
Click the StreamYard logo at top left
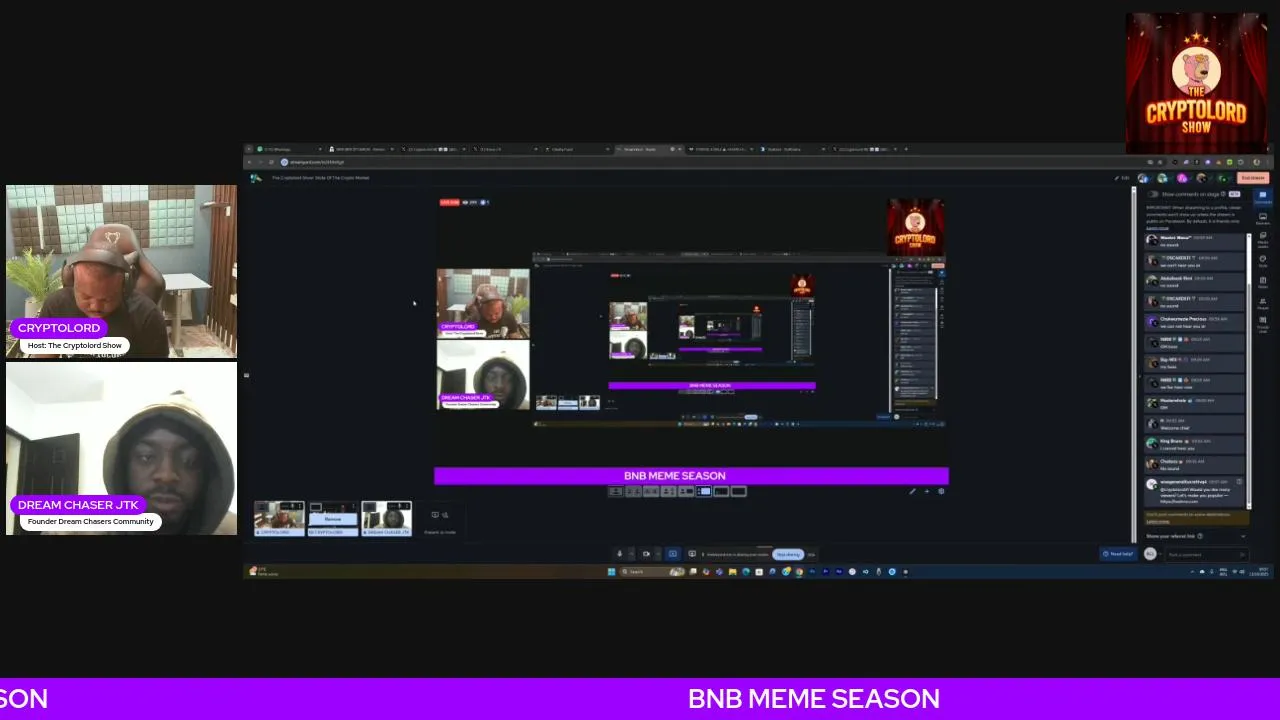256,178
